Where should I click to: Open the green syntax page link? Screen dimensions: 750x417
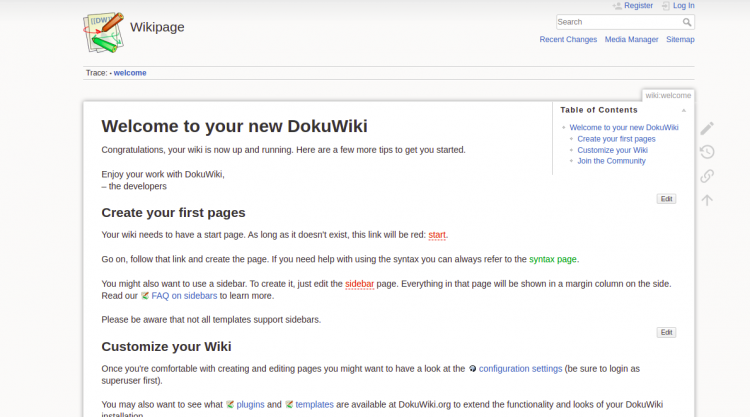click(x=552, y=259)
